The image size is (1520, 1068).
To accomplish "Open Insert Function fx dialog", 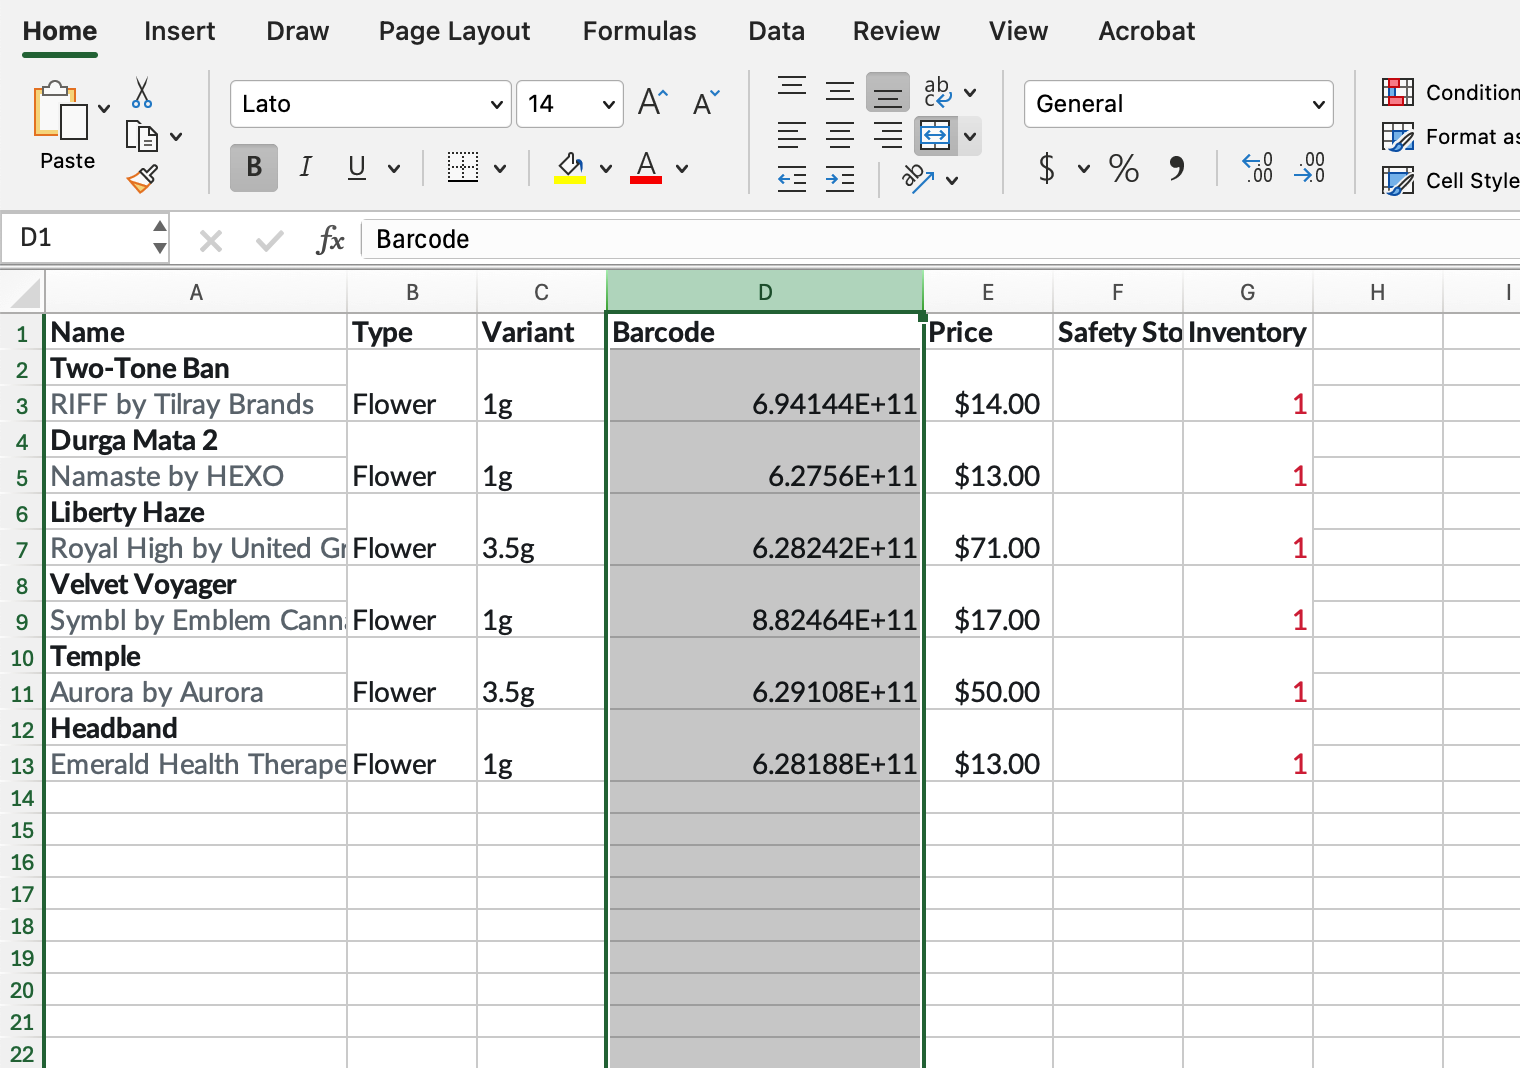I will coord(330,240).
